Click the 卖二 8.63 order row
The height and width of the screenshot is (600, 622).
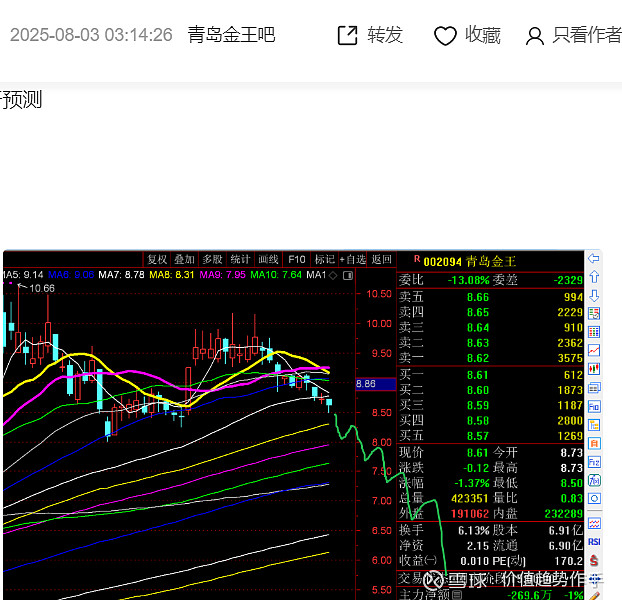tap(491, 343)
